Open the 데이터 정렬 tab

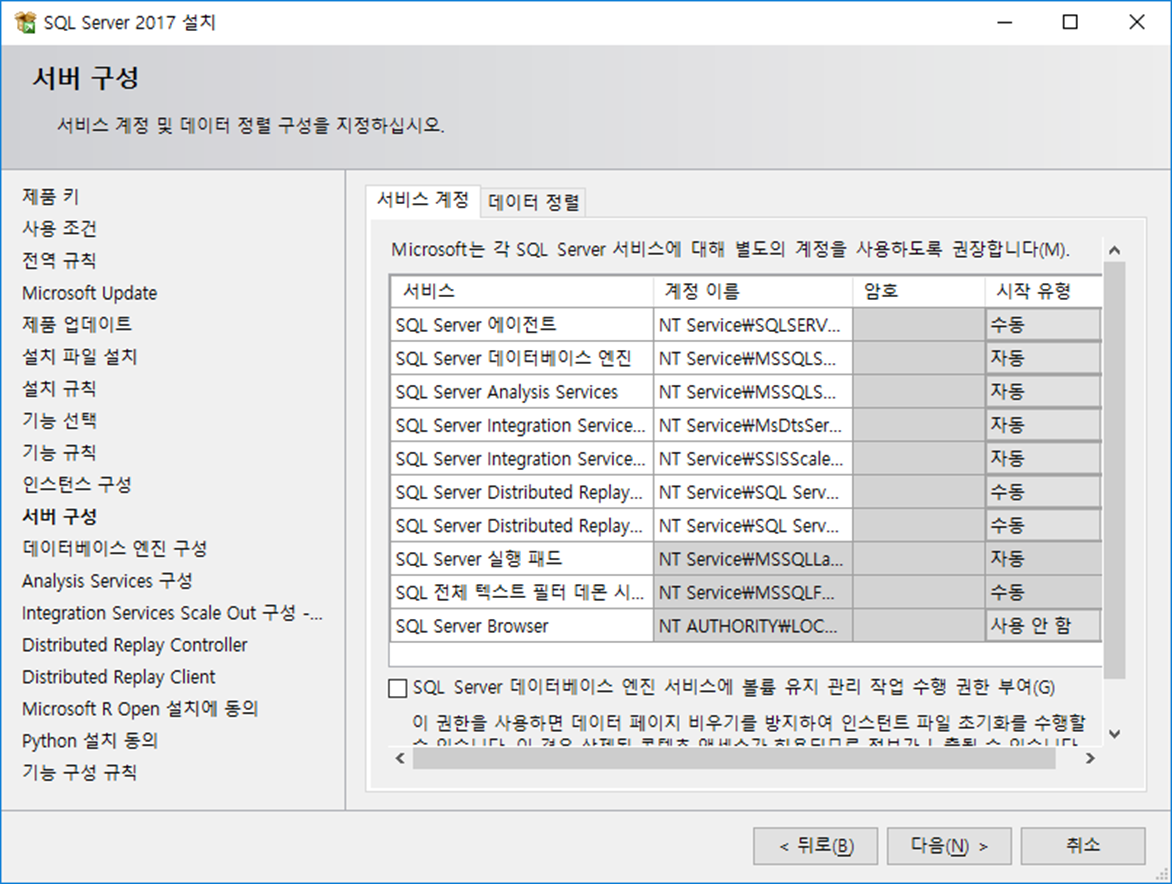[x=533, y=202]
